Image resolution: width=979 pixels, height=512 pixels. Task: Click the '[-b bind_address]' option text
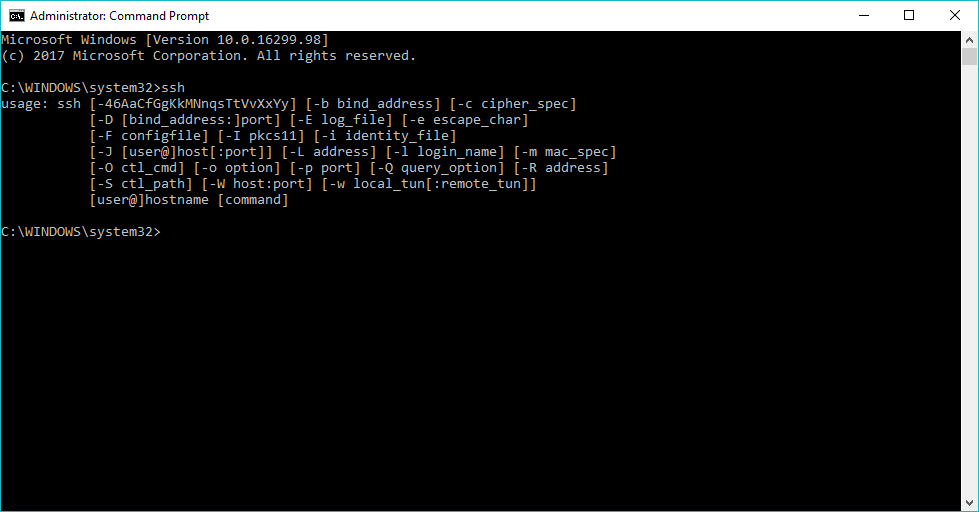tap(373, 104)
